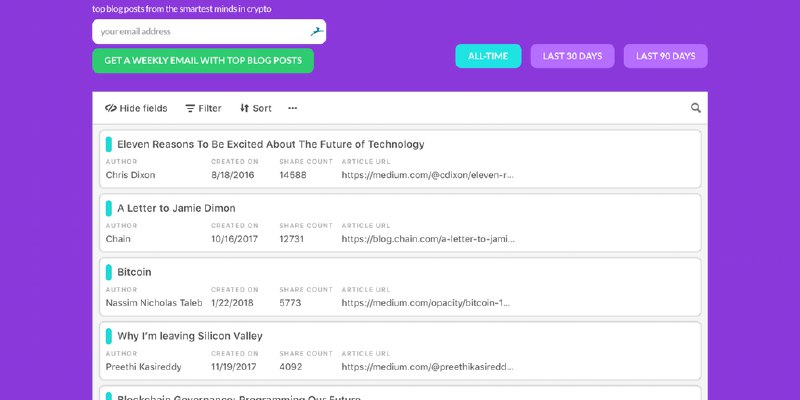This screenshot has width=800, height=400.
Task: Click share count 5773
Action: coord(290,303)
